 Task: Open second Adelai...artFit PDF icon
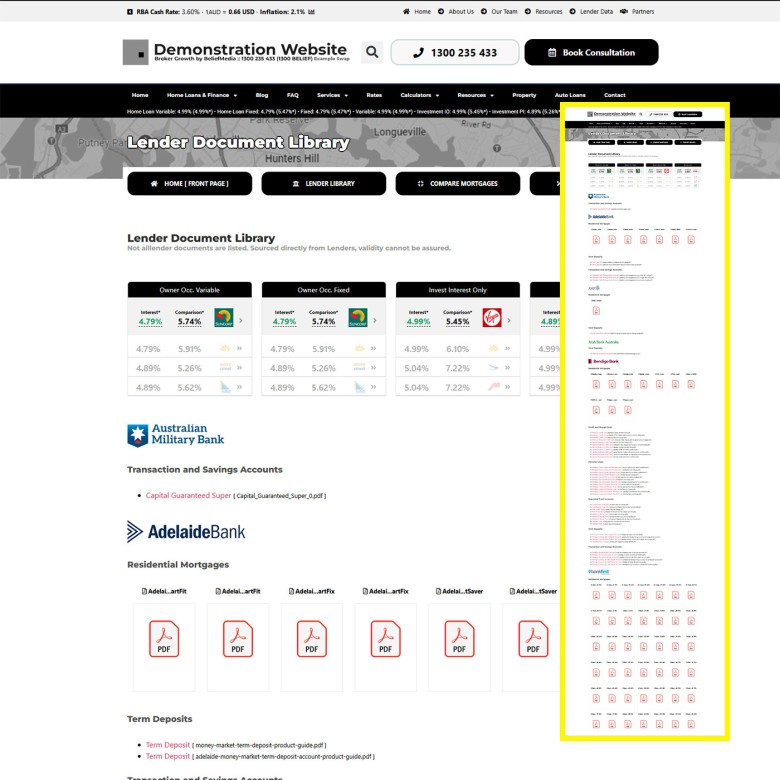238,639
